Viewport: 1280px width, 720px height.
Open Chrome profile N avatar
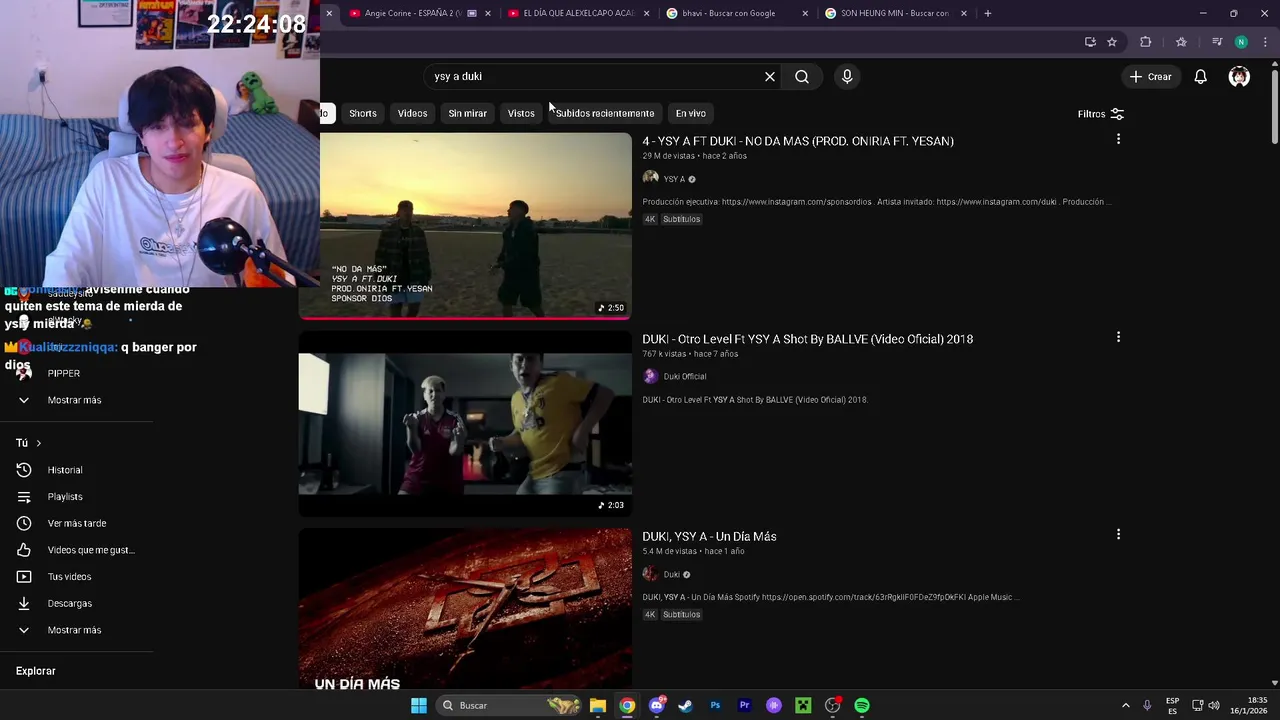pyautogui.click(x=1241, y=42)
